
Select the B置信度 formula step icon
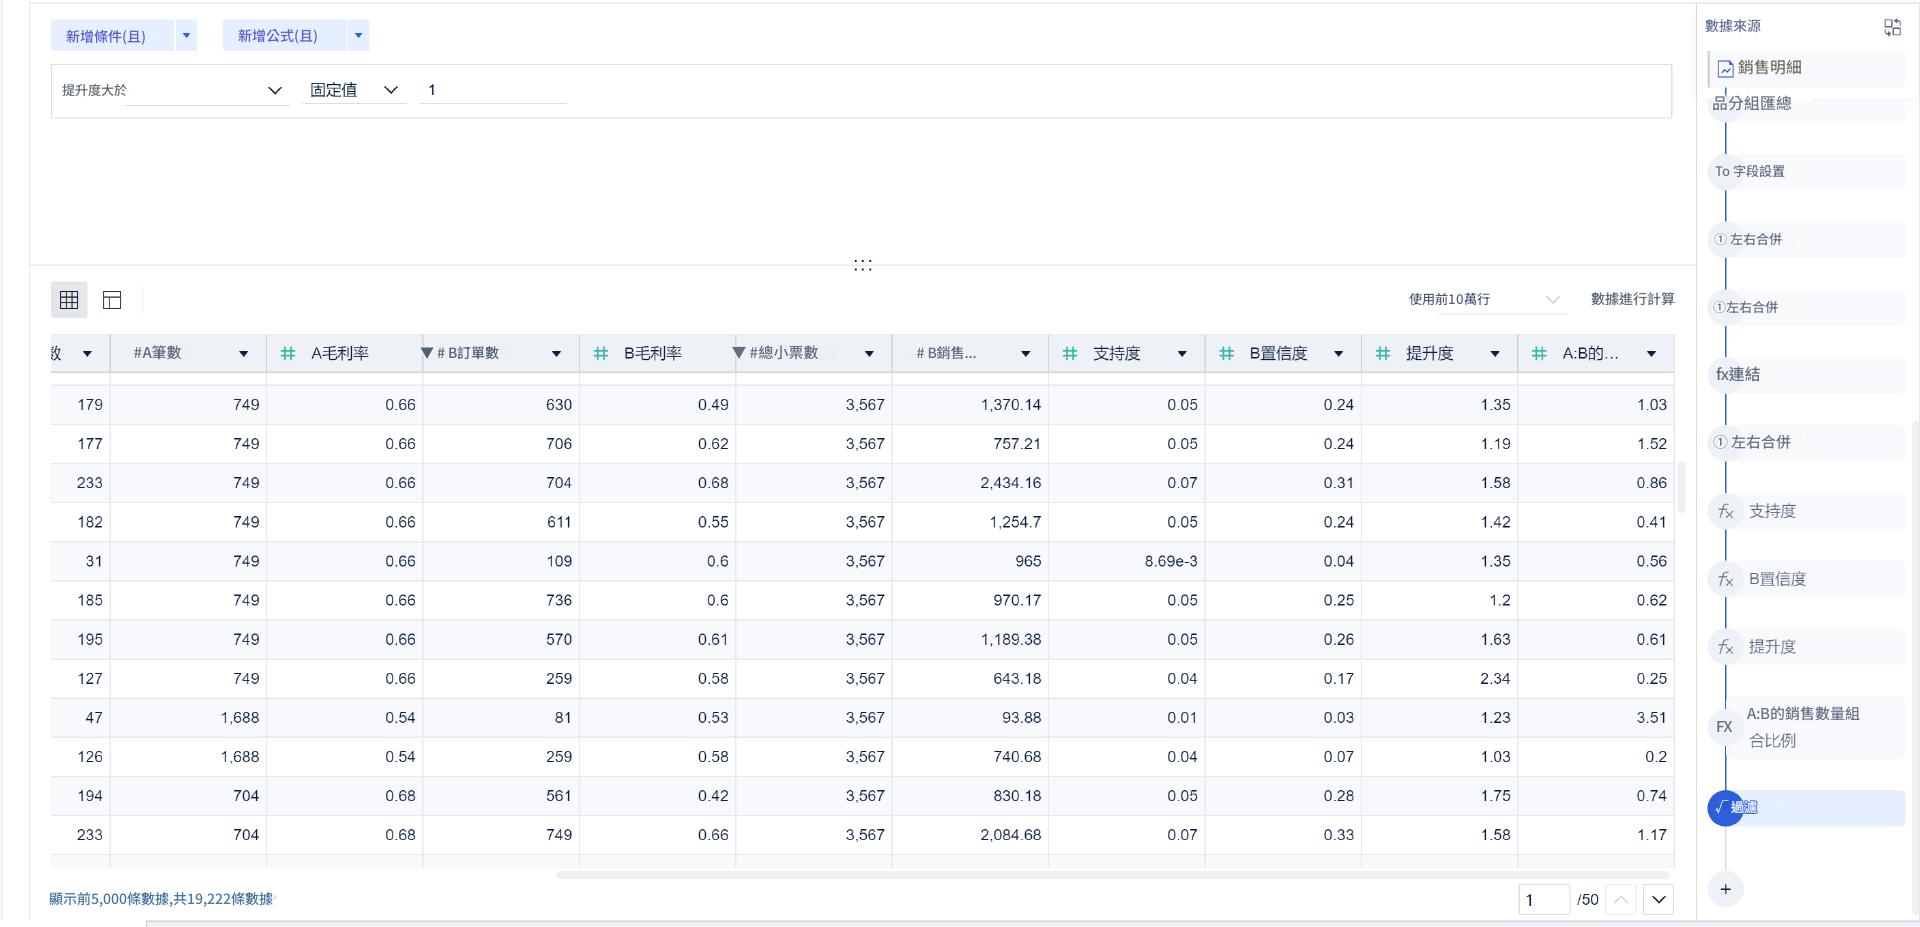[1725, 579]
